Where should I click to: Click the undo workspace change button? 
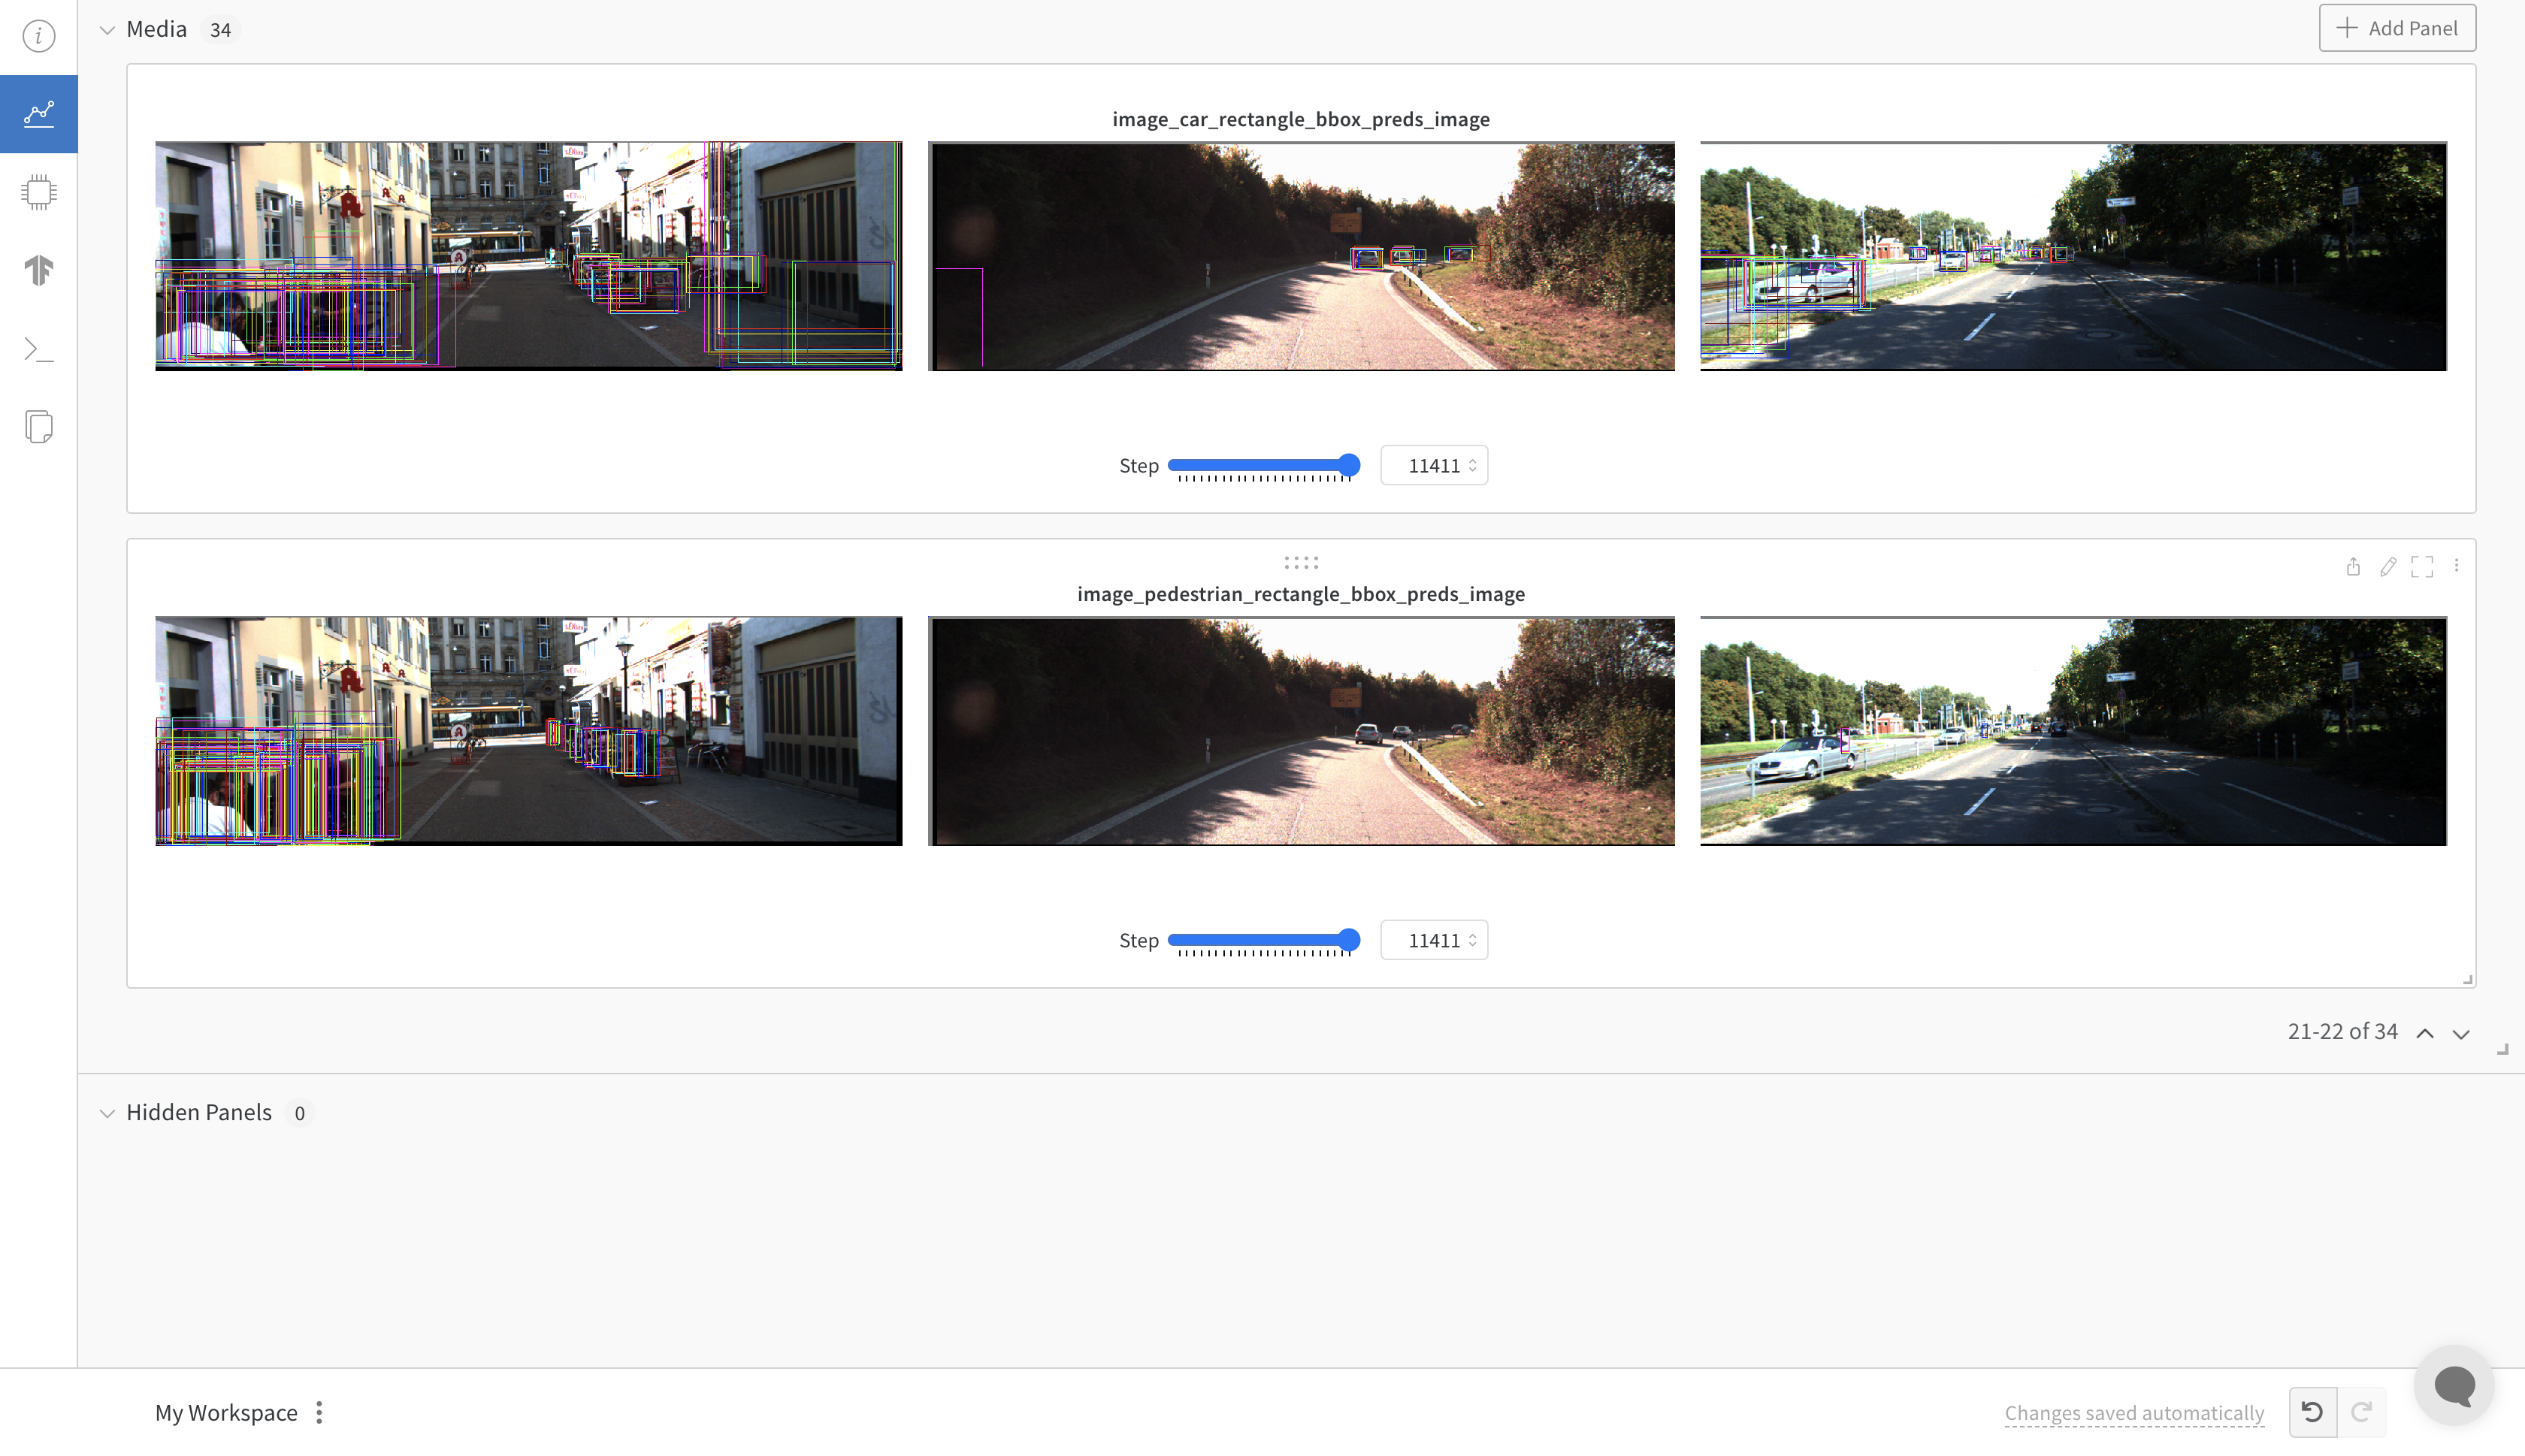pos(2312,1412)
